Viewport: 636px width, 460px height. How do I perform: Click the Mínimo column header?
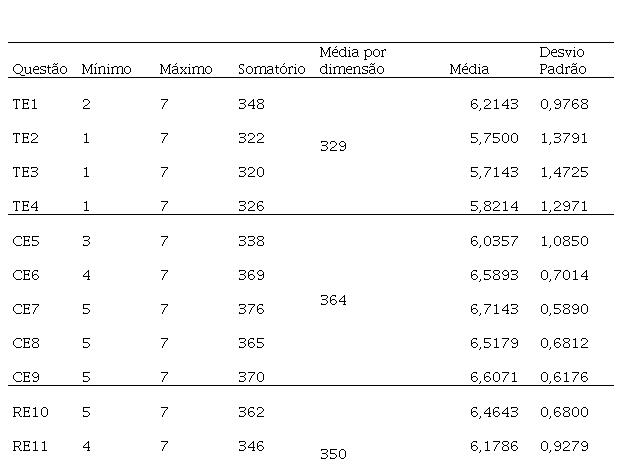[106, 70]
